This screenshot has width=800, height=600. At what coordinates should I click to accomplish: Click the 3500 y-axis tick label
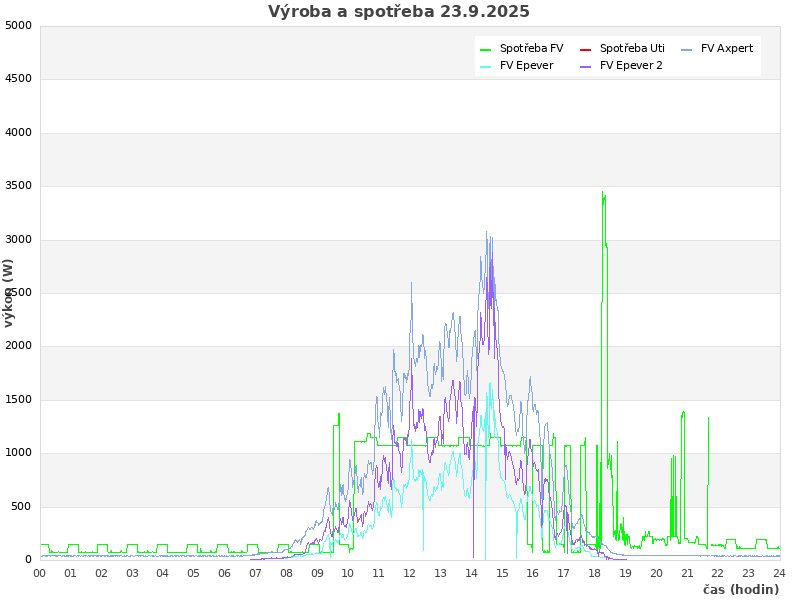(18, 186)
